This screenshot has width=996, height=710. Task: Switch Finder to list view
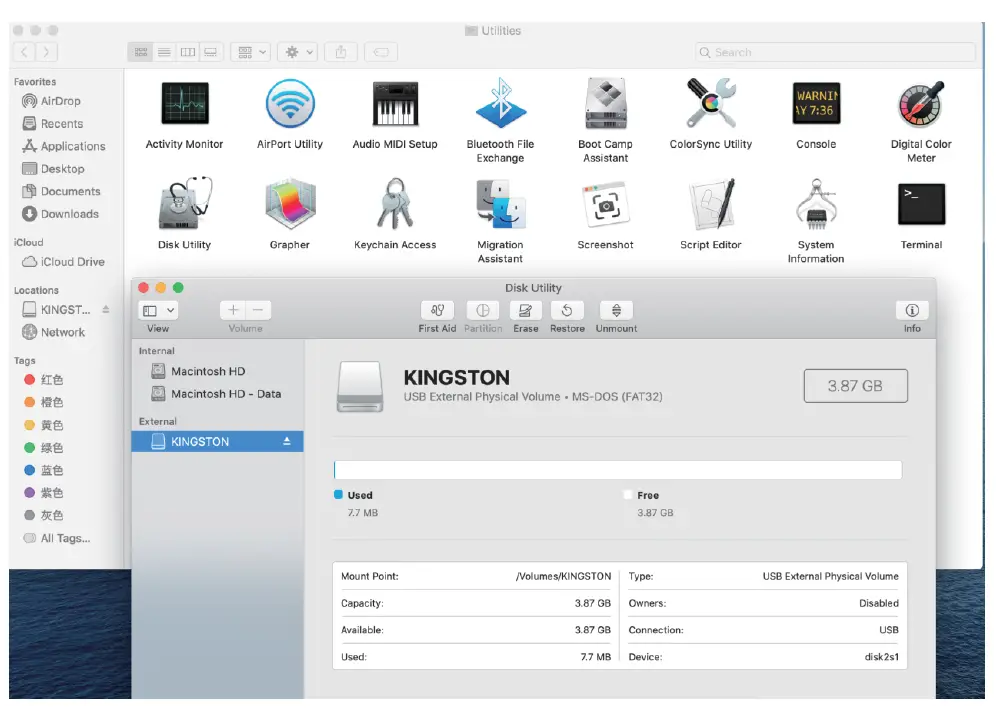(164, 52)
